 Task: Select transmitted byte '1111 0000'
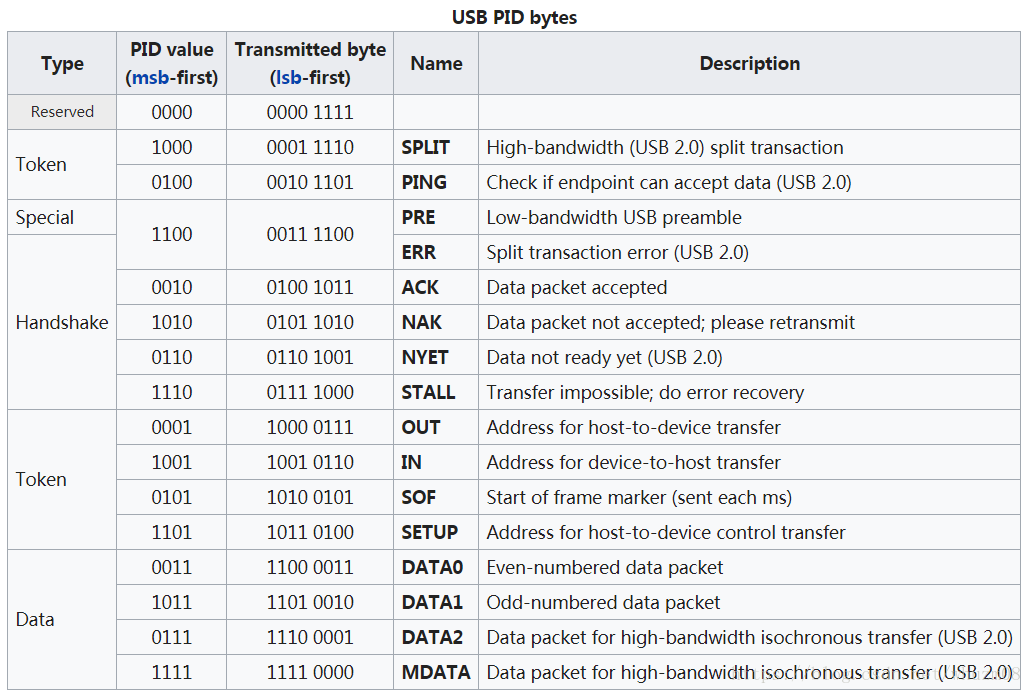click(x=310, y=672)
